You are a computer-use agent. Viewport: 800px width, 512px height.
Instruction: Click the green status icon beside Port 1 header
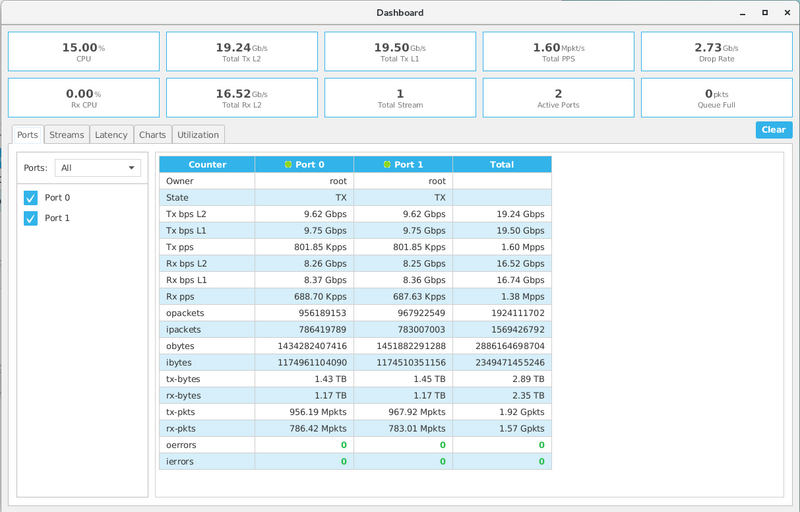(x=387, y=165)
